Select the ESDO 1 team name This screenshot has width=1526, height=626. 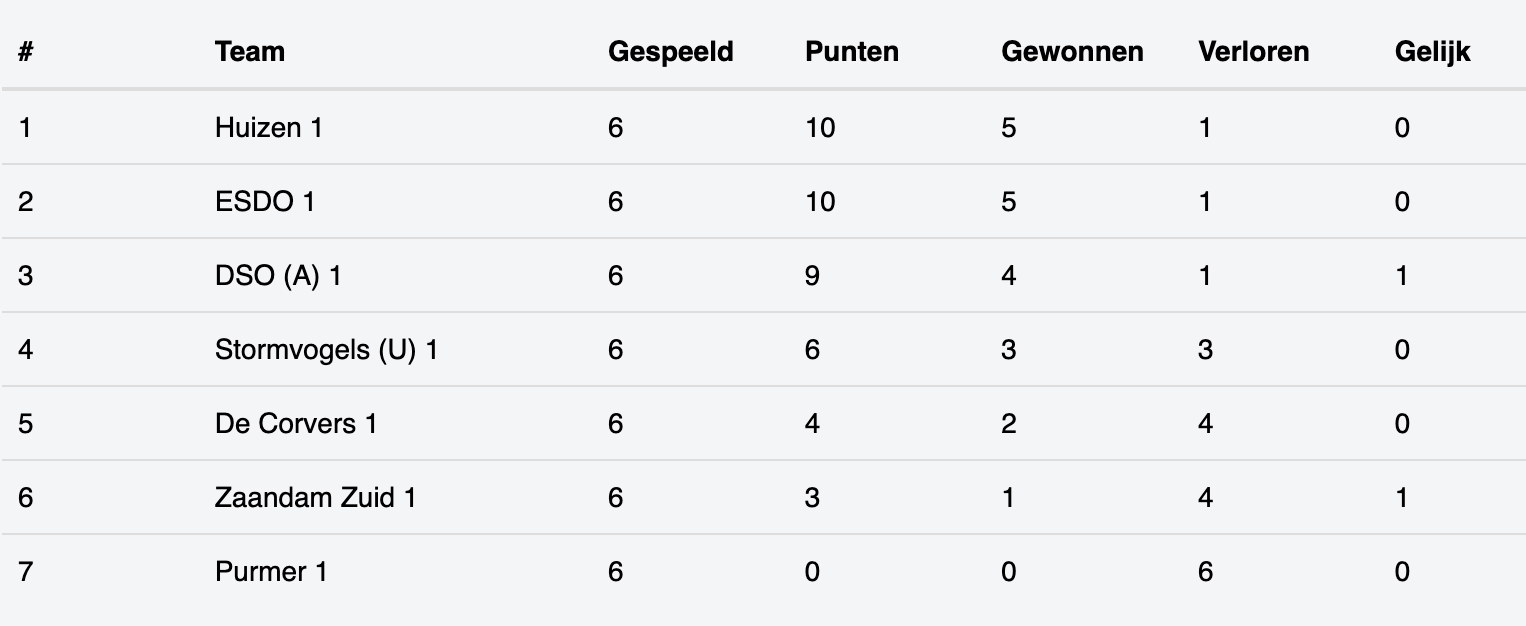click(265, 202)
